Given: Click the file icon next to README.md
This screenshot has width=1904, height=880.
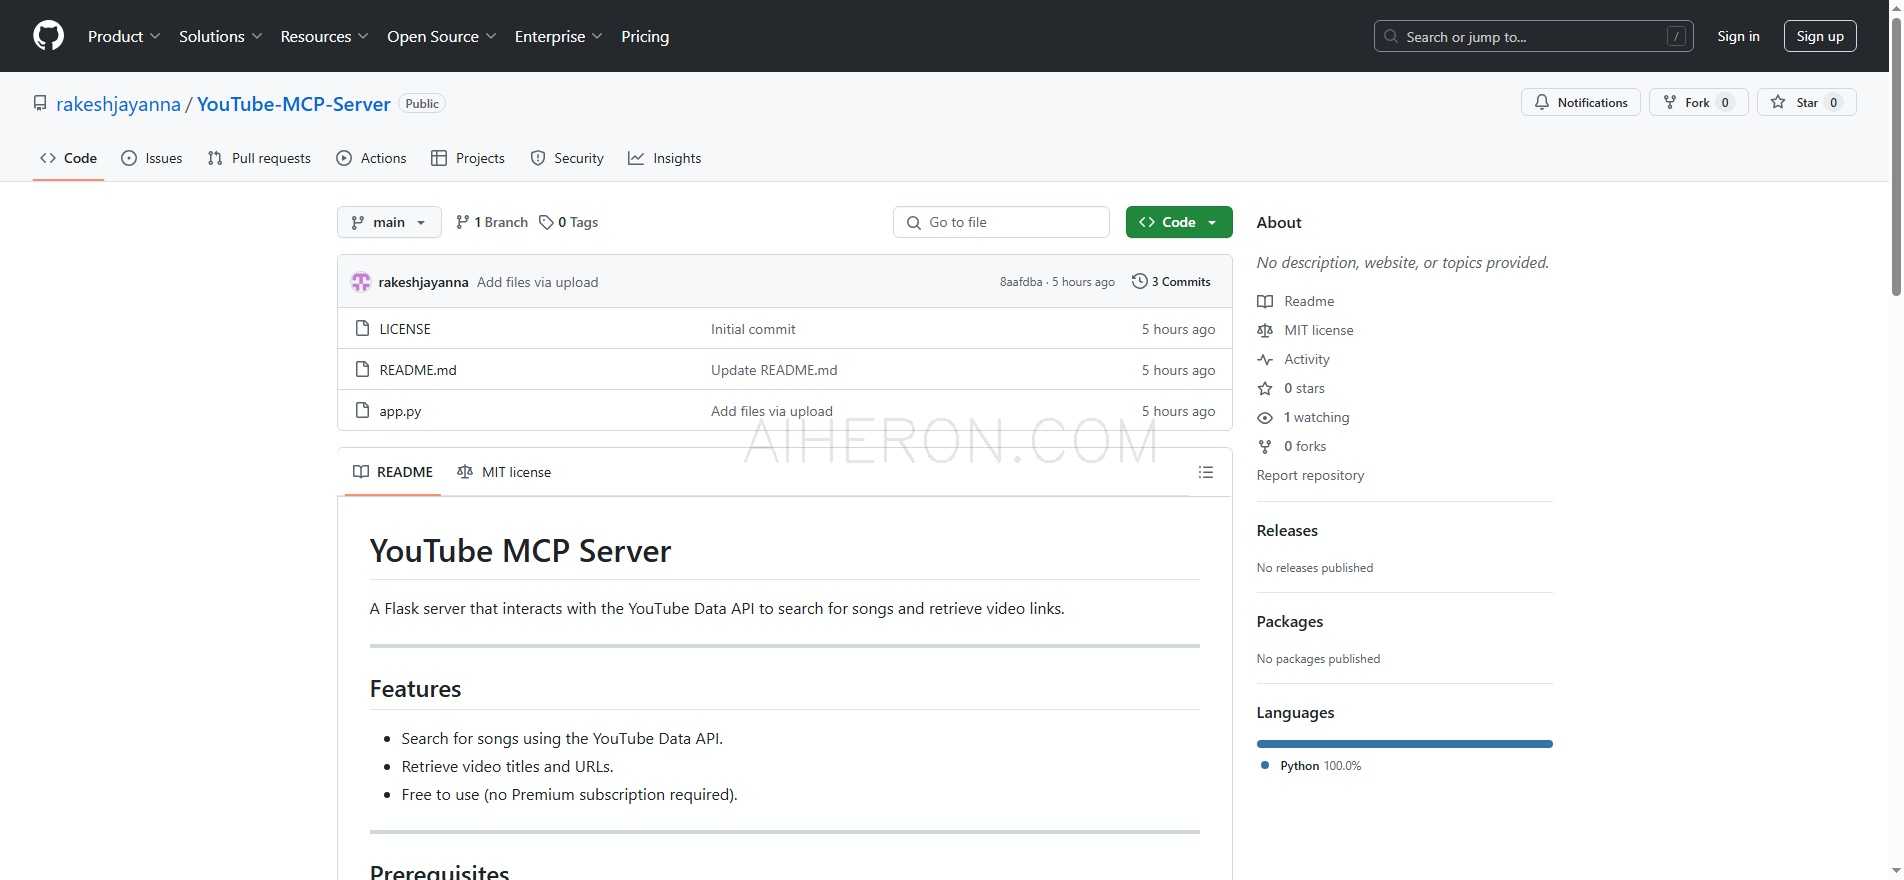Looking at the screenshot, I should point(363,369).
